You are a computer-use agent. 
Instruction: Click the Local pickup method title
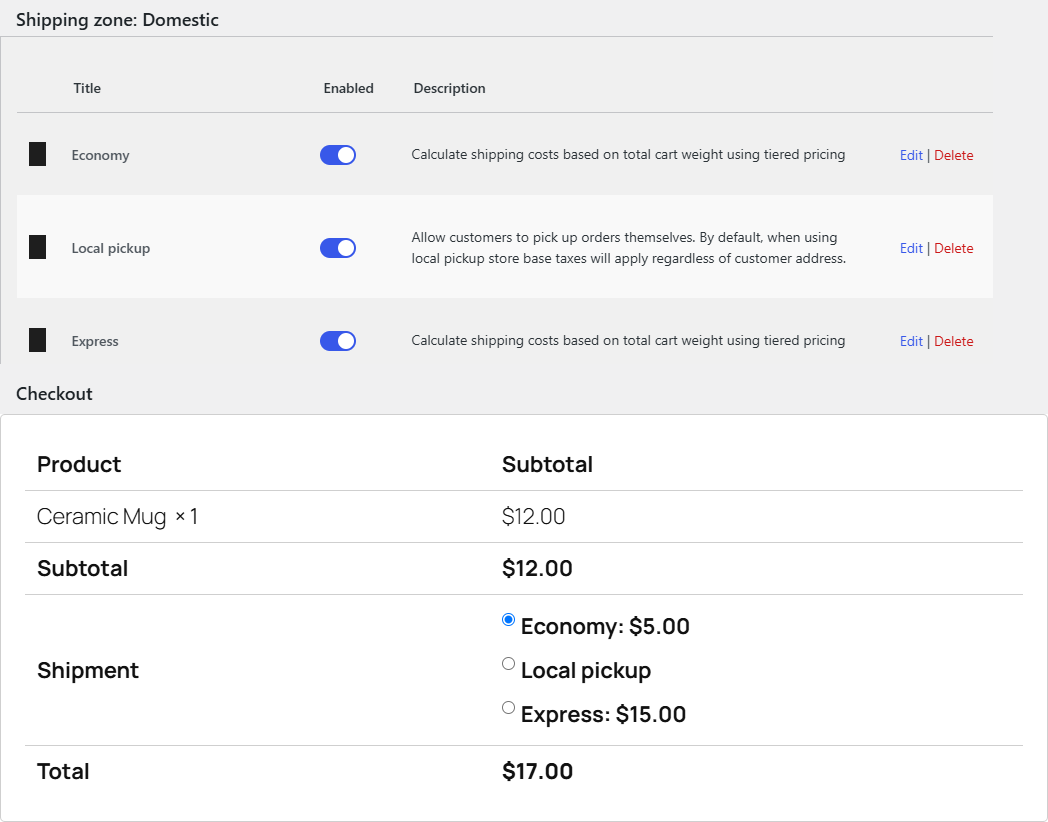click(111, 248)
